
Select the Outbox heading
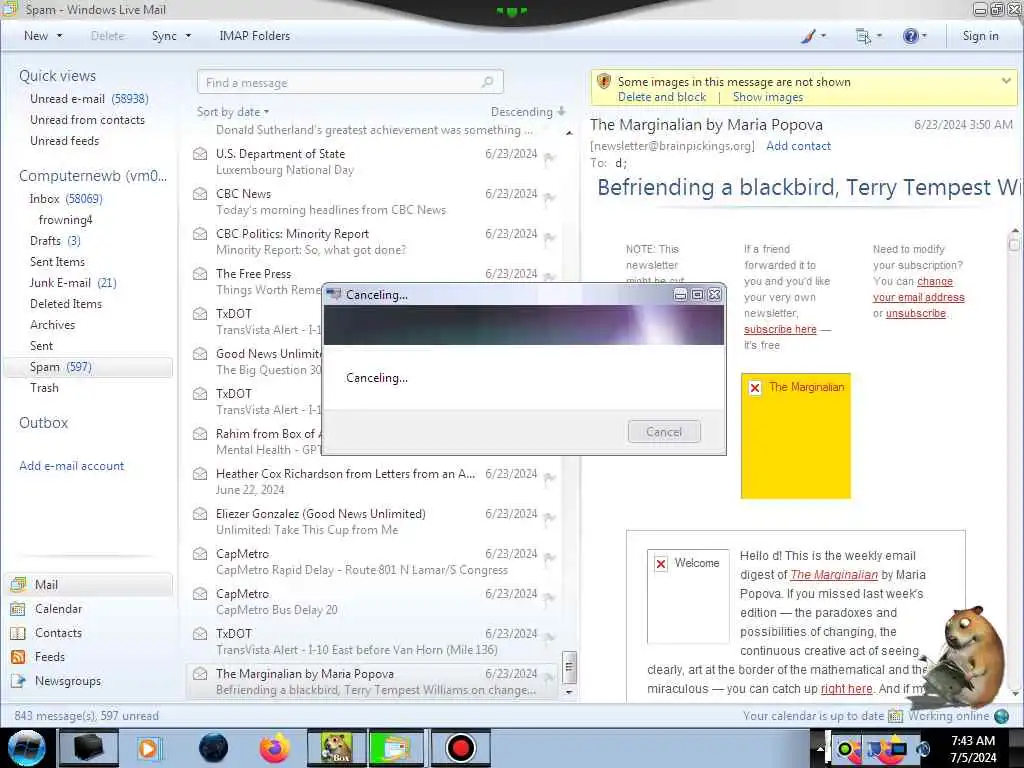[x=43, y=423]
